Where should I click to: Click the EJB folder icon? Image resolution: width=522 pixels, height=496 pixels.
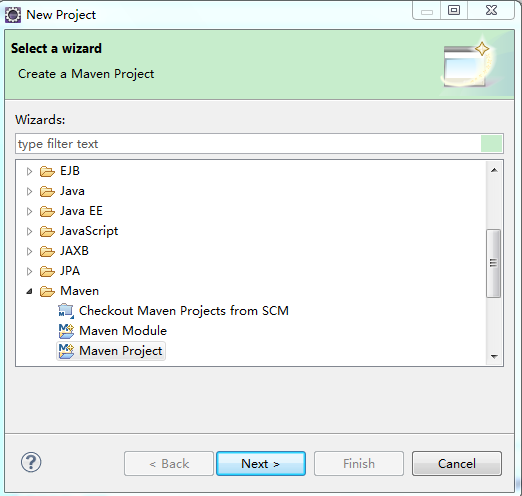(x=47, y=171)
